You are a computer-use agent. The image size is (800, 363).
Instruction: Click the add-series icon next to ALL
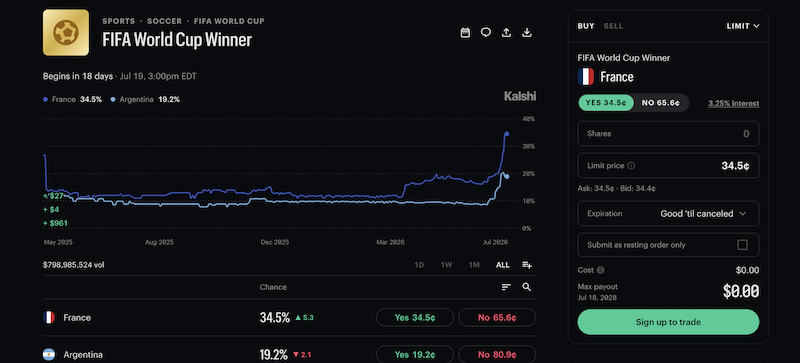tap(527, 265)
